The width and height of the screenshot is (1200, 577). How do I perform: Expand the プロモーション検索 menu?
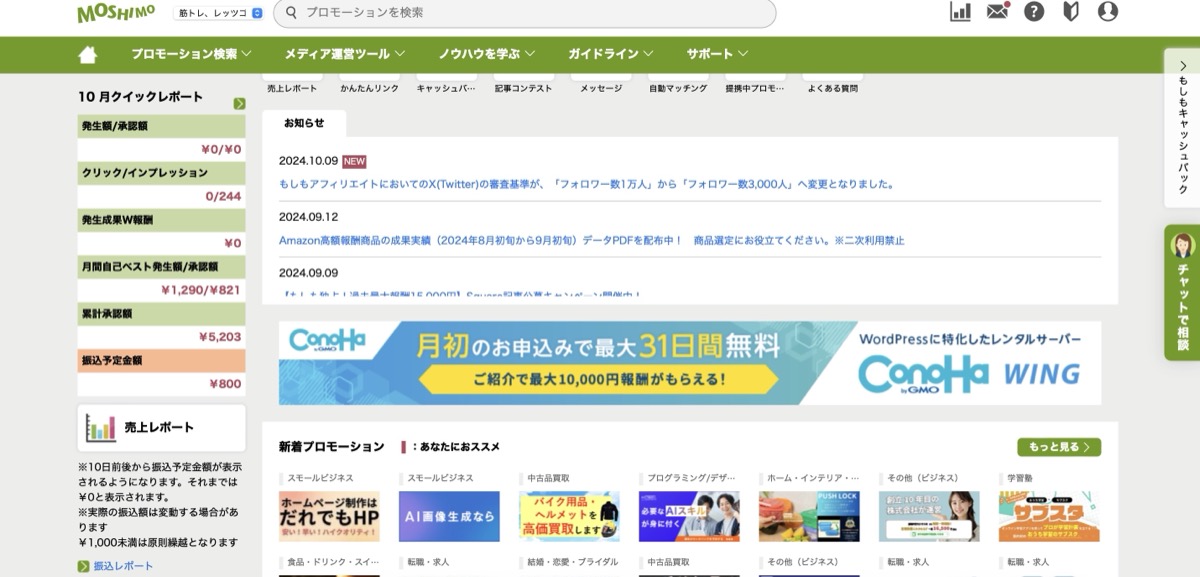191,54
